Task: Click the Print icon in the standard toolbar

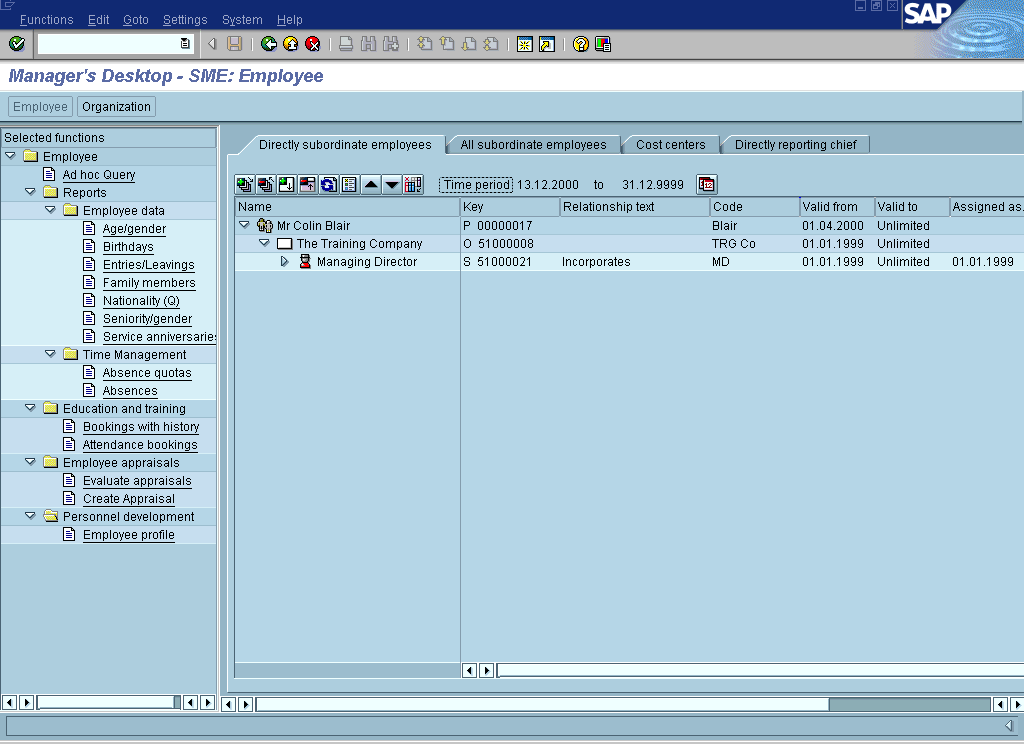Action: 346,44
